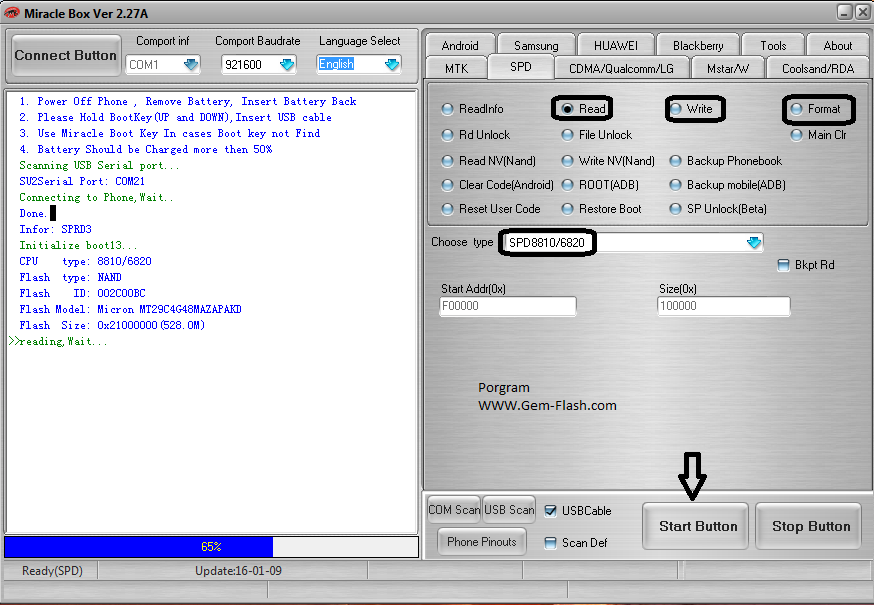The image size is (874, 605).
Task: Click the USB Scan button
Action: click(509, 510)
